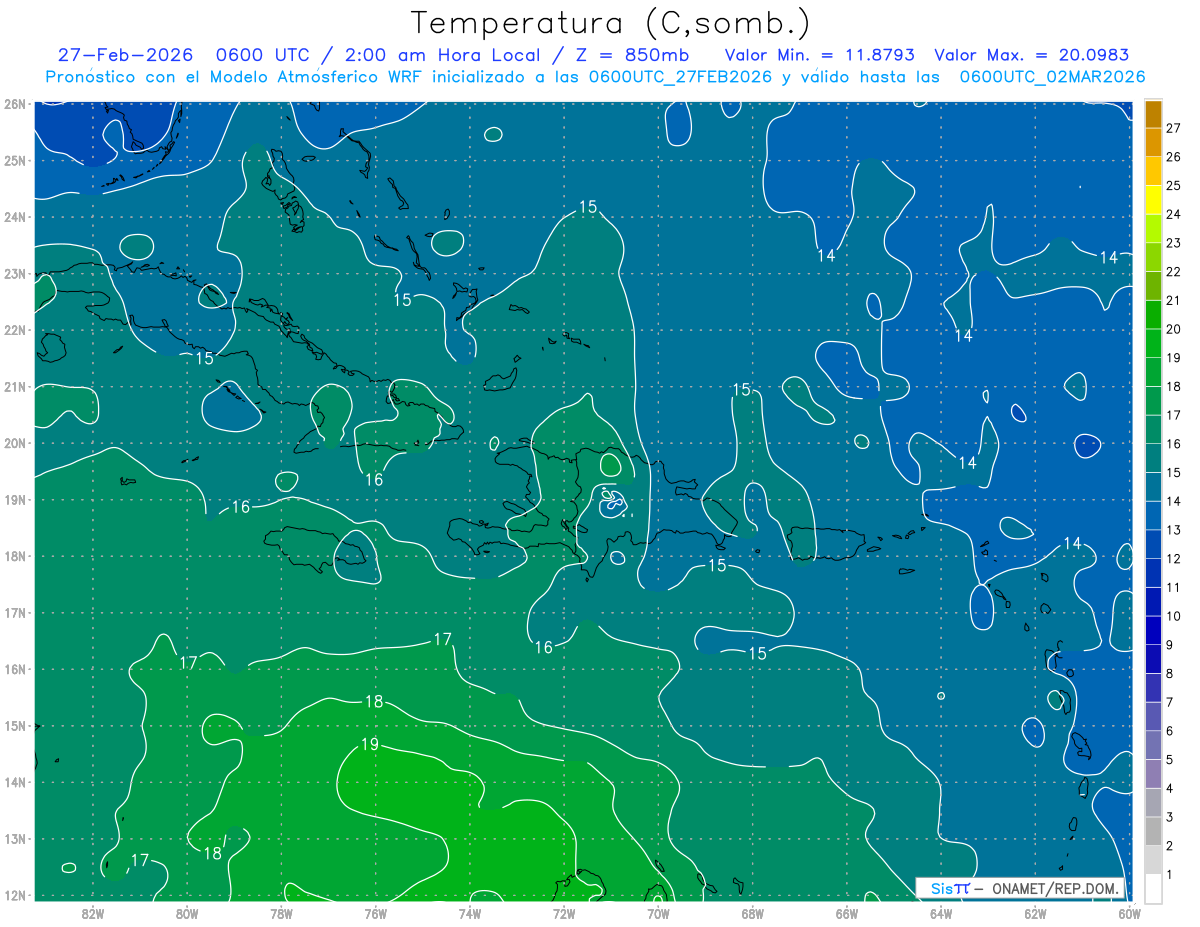Click 'Pronóstico con el Modelo Atmosferico WRF' text
This screenshot has height=927, width=1200.
pos(234,77)
